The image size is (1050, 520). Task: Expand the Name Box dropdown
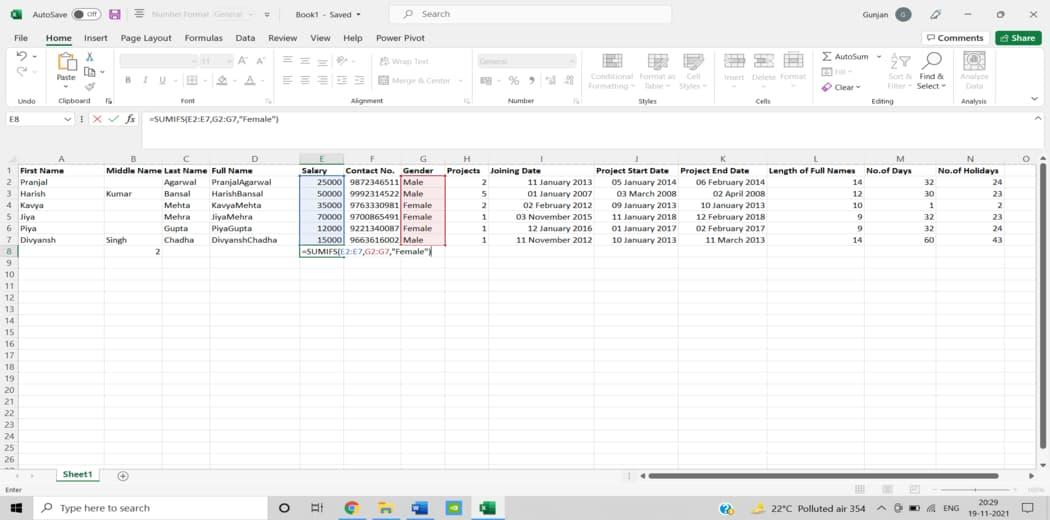pos(68,119)
